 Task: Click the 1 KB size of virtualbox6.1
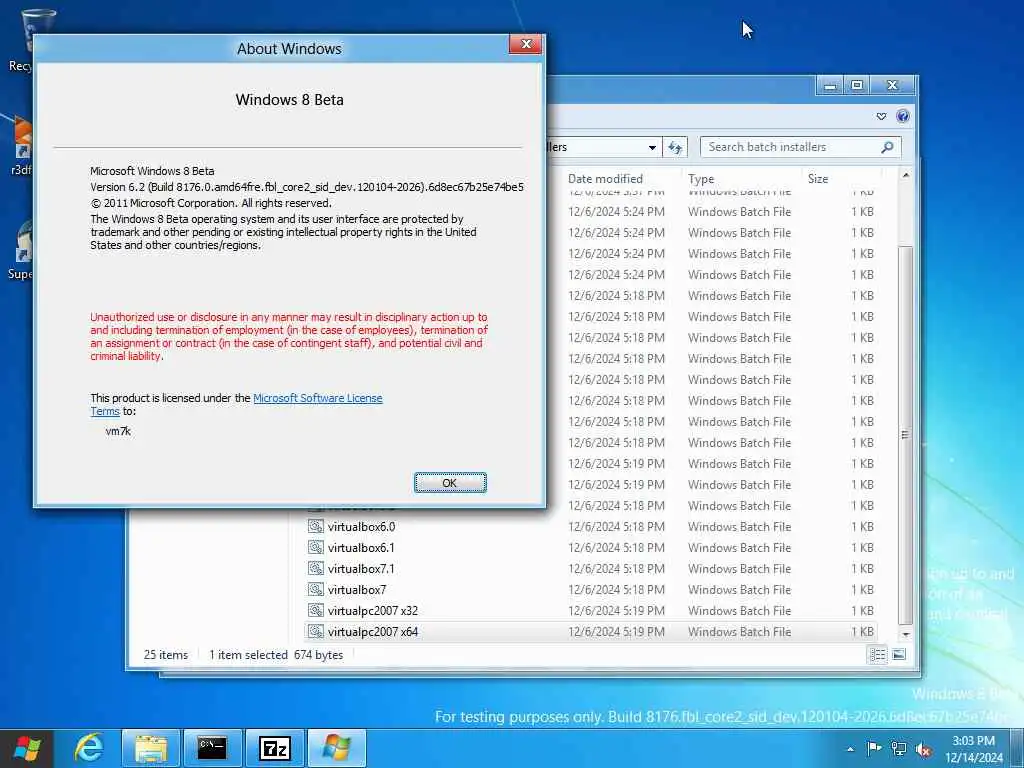tap(862, 548)
